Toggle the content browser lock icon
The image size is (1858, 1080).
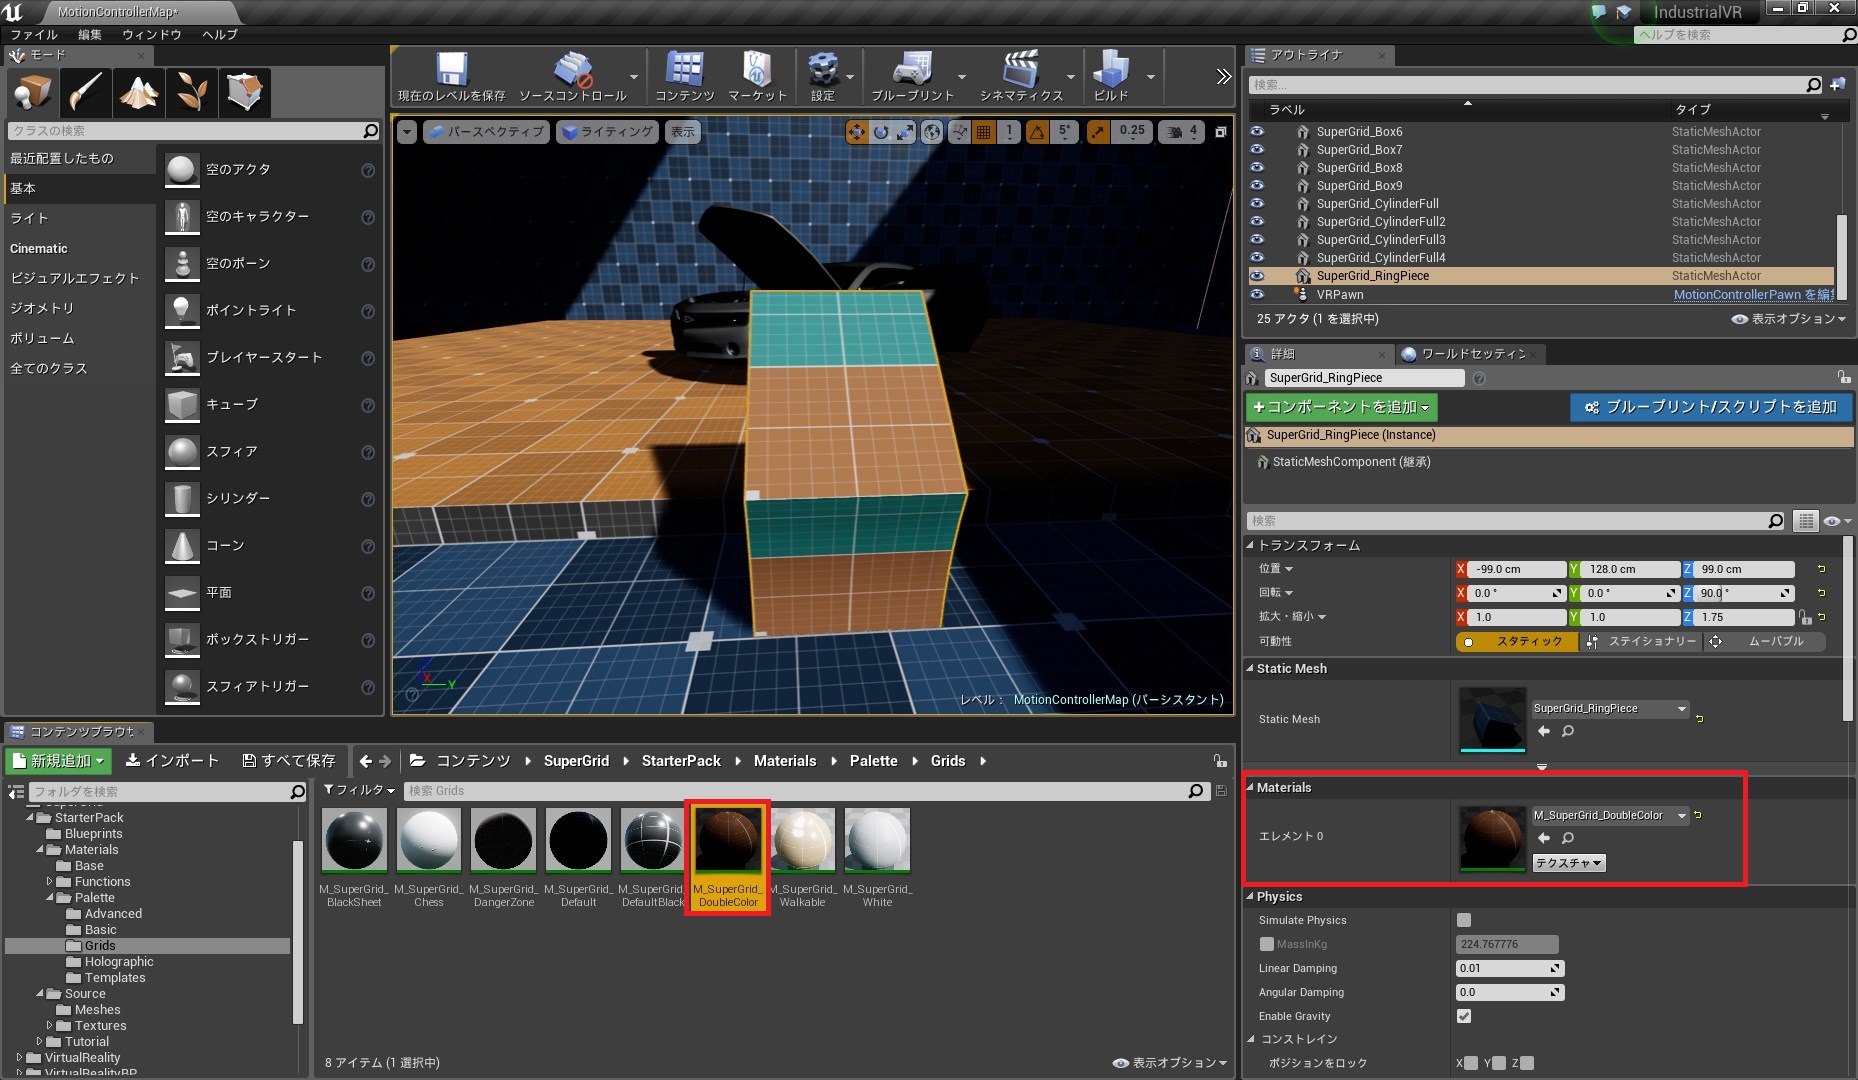[1220, 761]
